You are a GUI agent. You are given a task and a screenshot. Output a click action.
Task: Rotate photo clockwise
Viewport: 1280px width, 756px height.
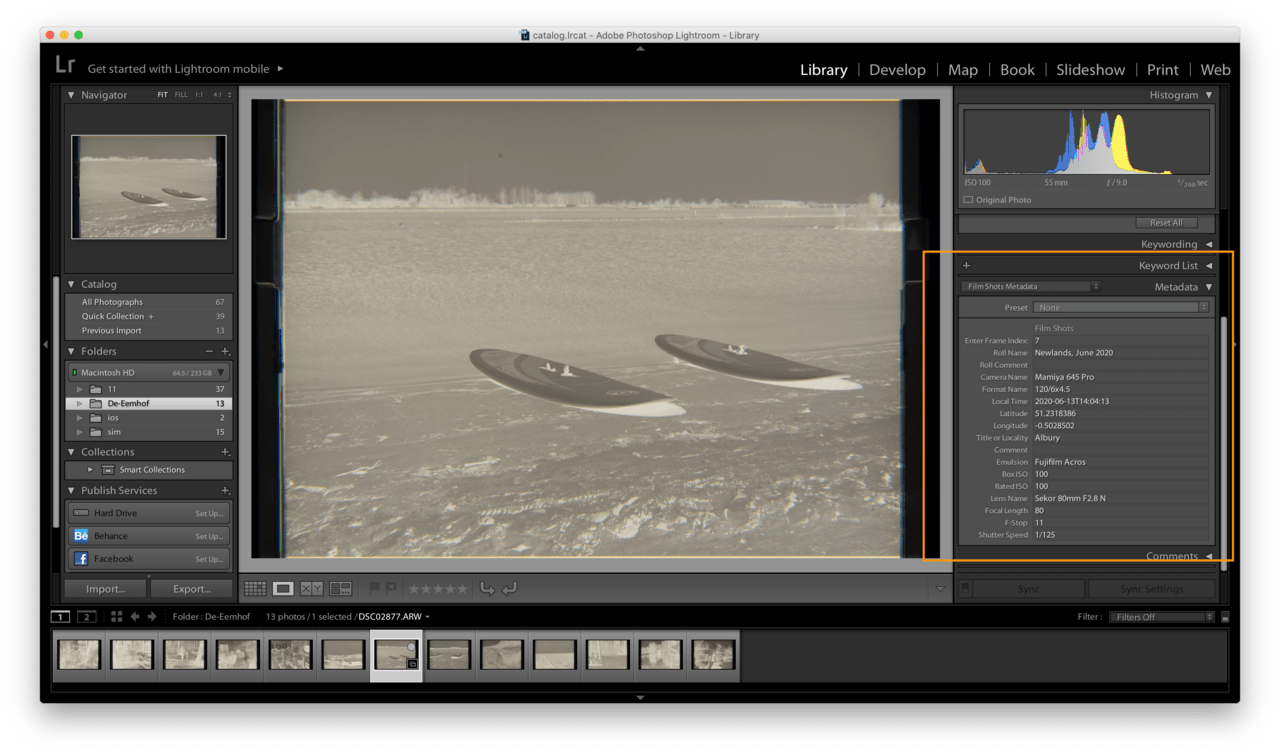509,589
